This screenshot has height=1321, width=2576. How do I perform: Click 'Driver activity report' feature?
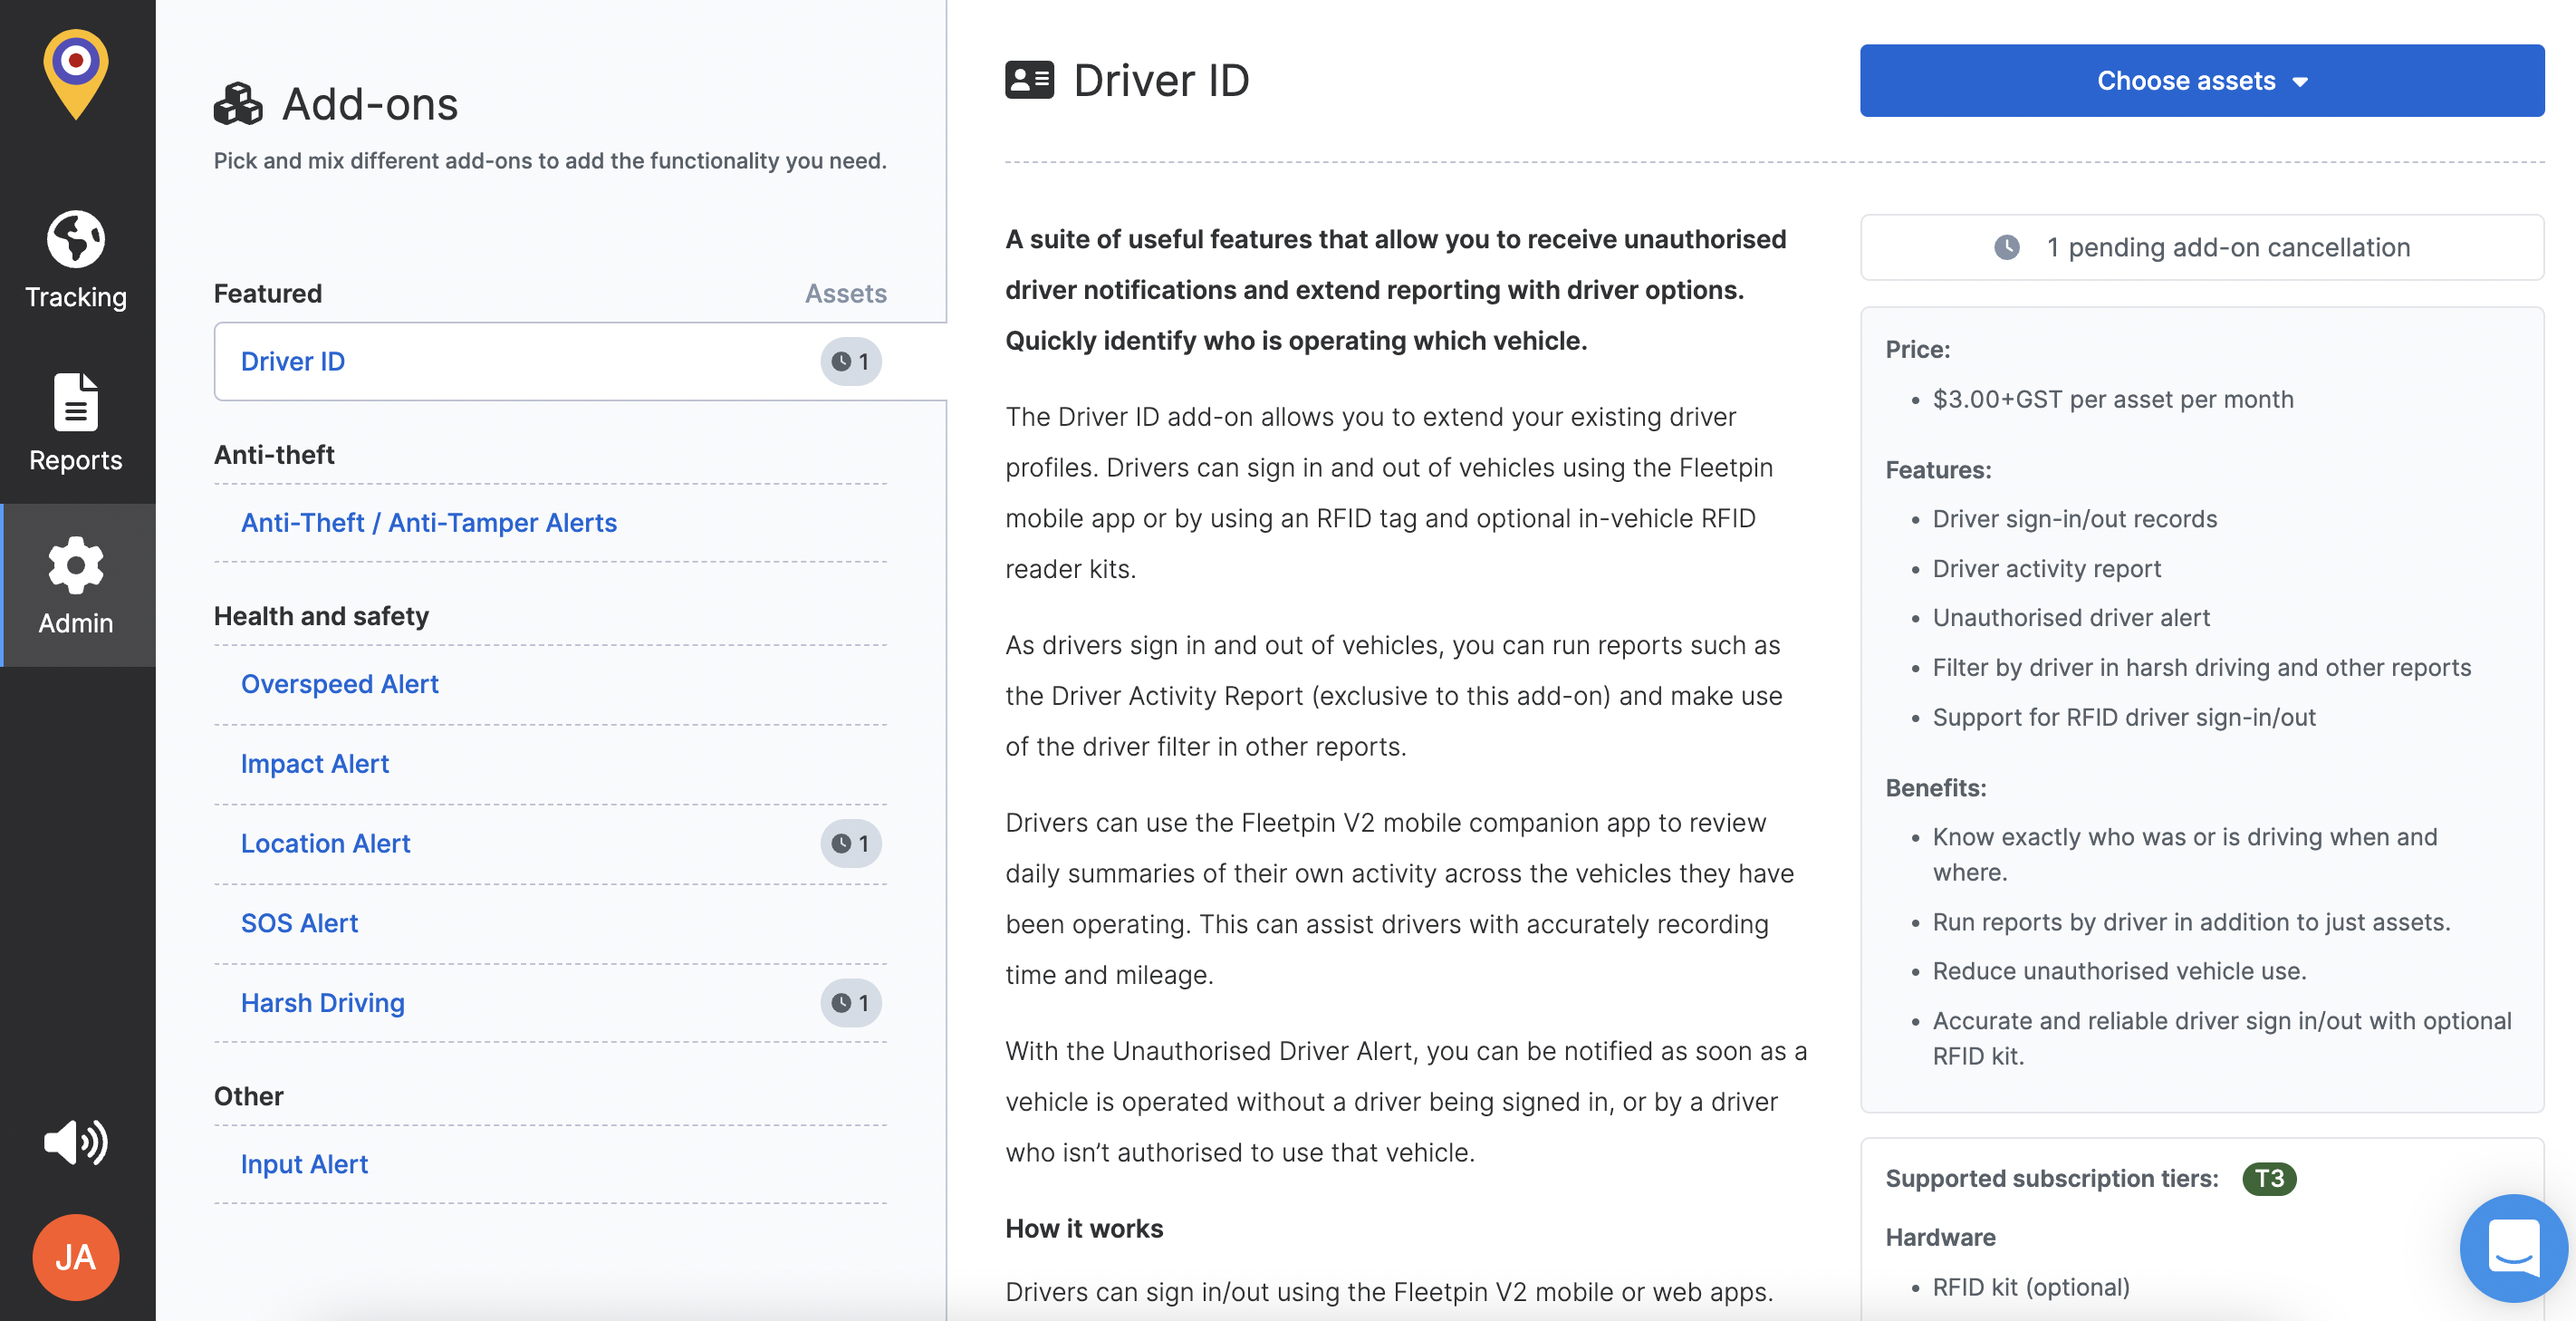pos(2046,568)
